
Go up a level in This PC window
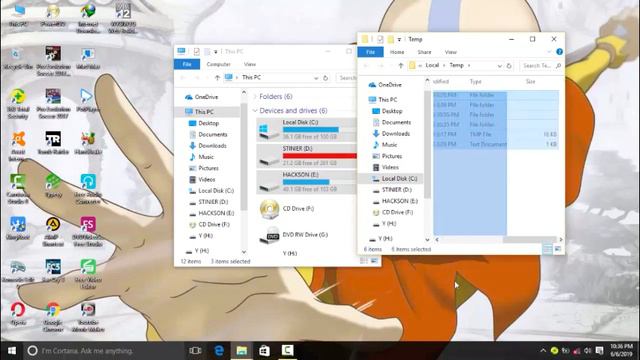coord(217,78)
